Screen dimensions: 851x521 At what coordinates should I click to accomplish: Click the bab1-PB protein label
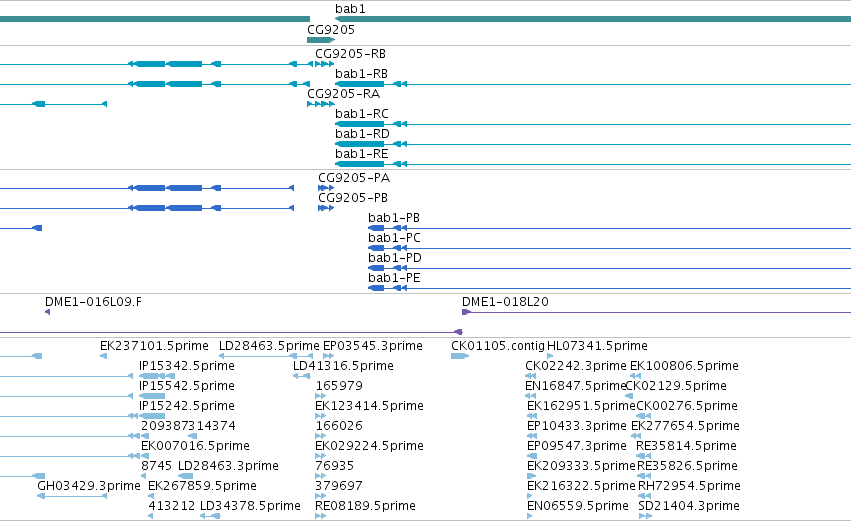(x=393, y=218)
